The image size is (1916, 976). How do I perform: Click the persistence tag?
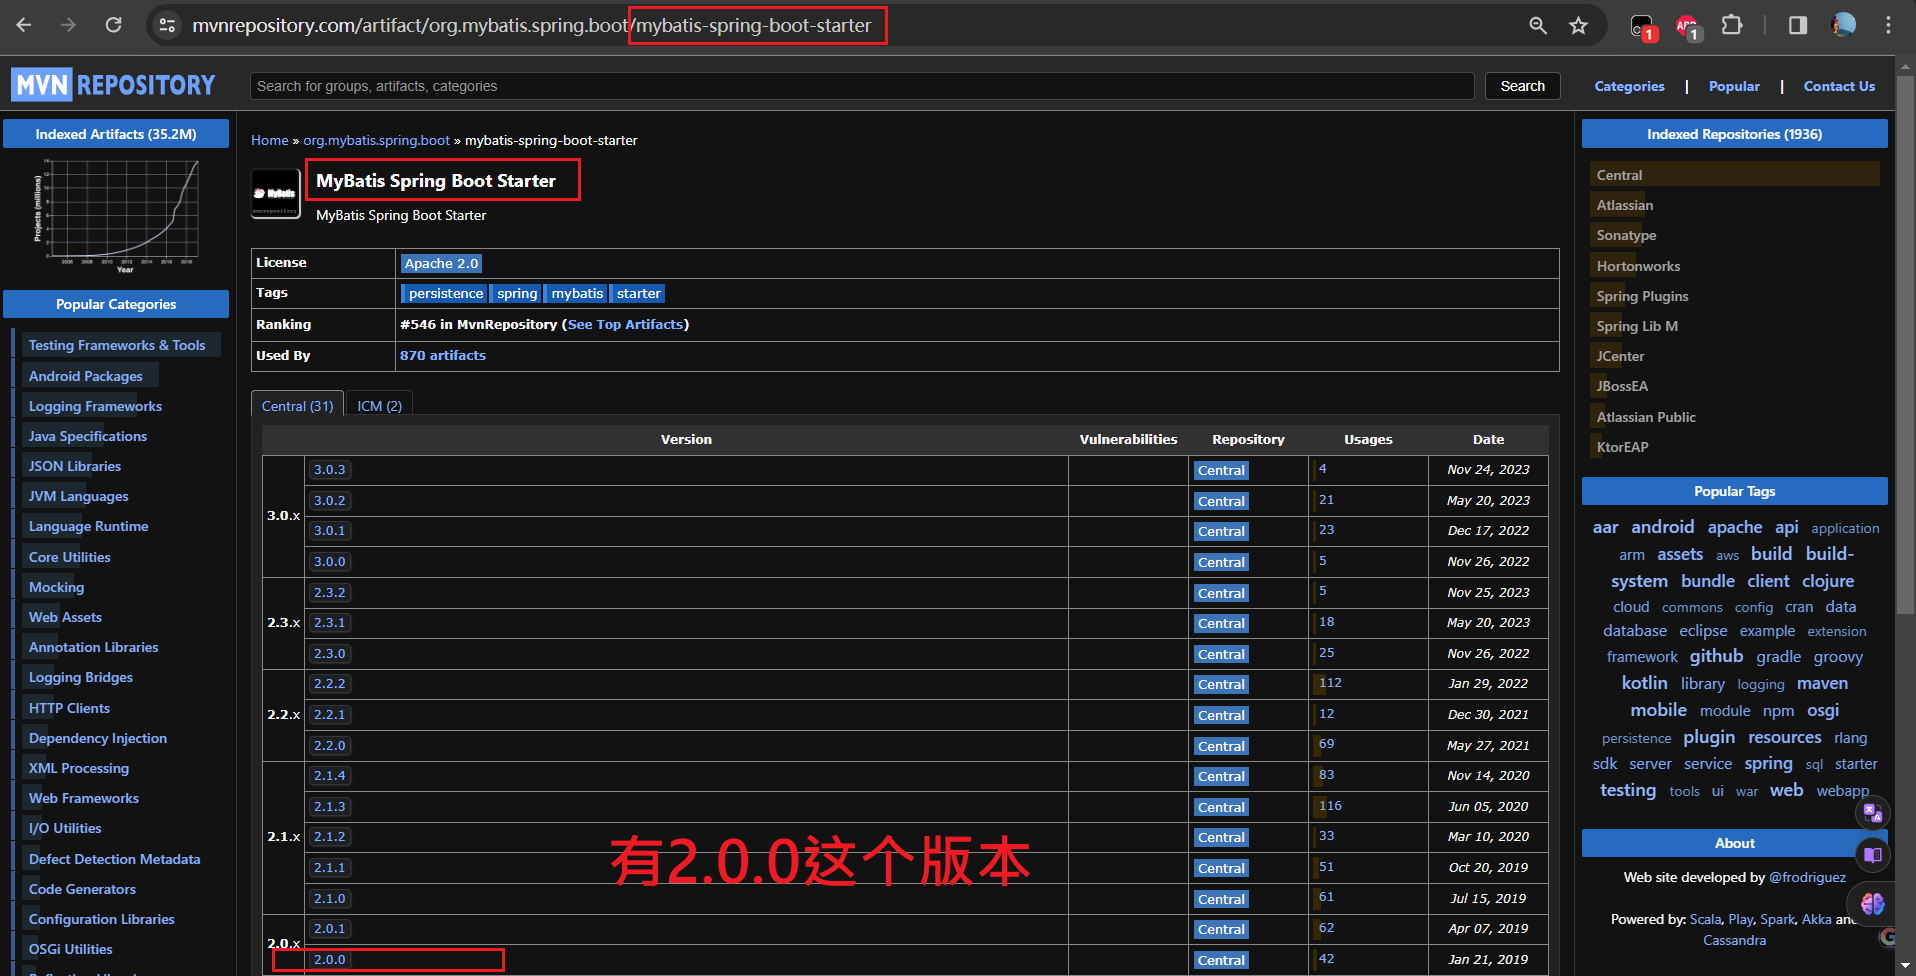coord(445,293)
